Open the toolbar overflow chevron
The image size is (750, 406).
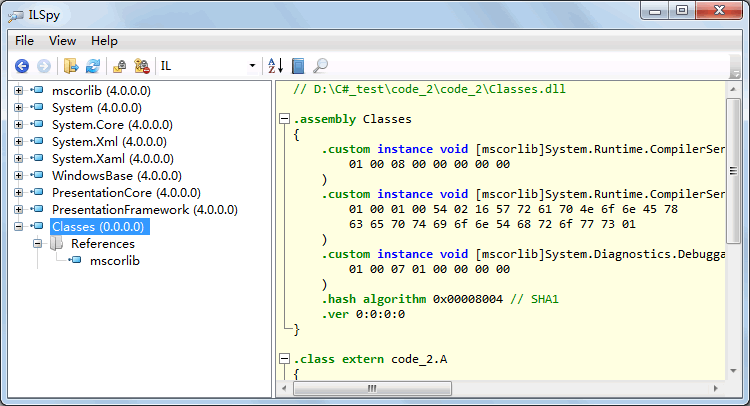(735, 66)
